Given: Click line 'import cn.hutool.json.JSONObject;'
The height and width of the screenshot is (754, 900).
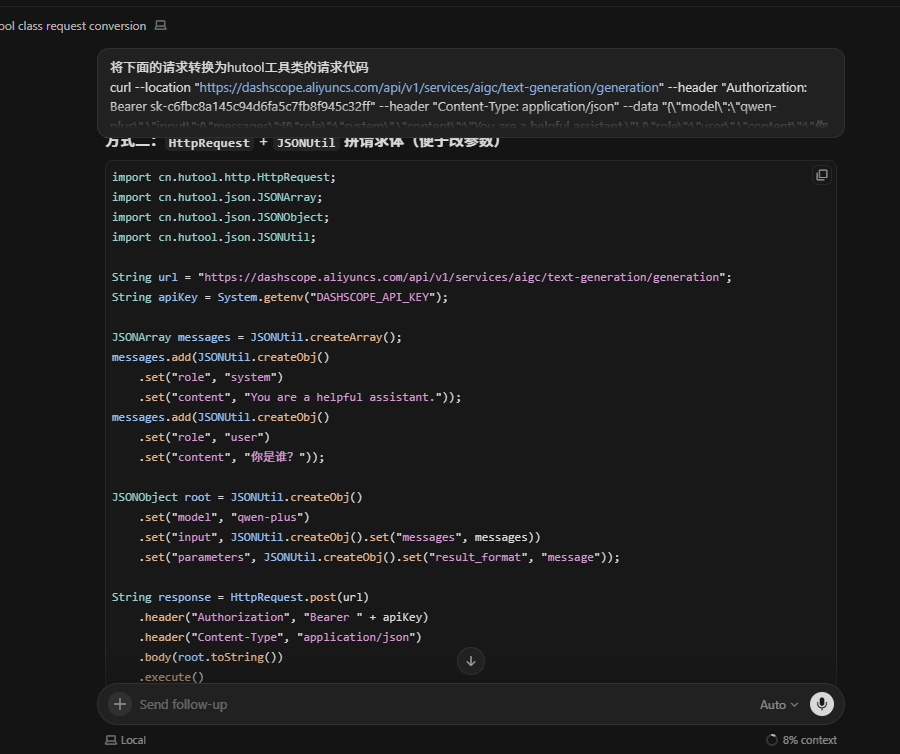Looking at the screenshot, I should [220, 217].
